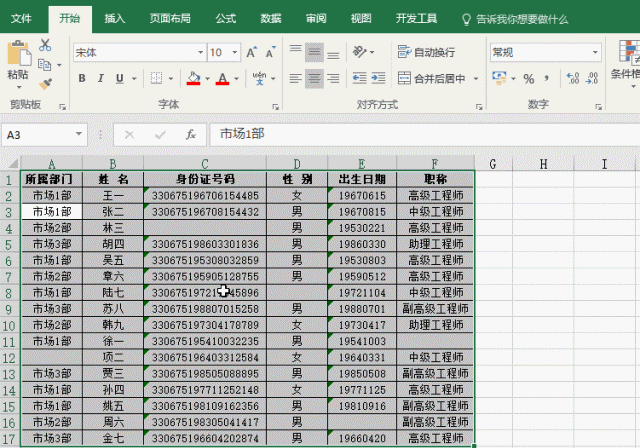640x448 pixels.
Task: Open conditional formatting 条件格式 icon
Action: (629, 61)
